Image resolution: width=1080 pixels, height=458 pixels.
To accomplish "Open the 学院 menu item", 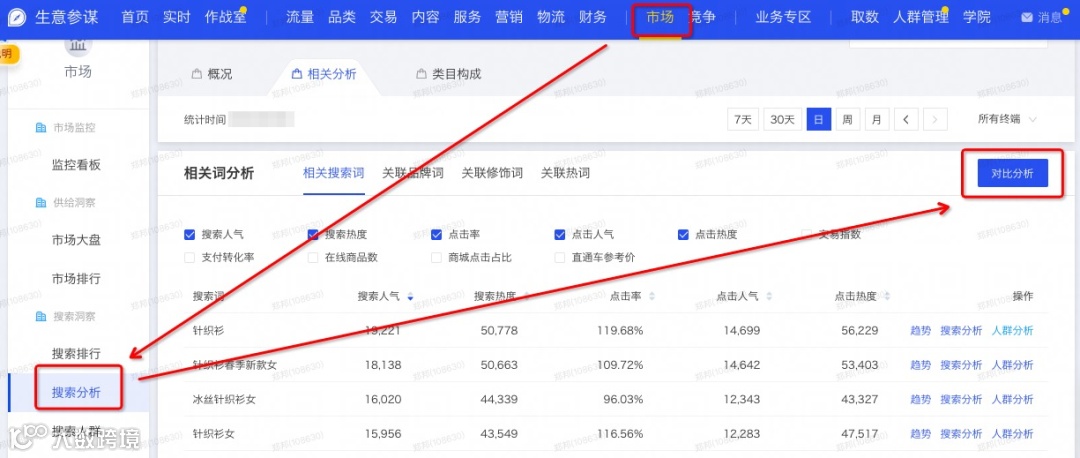I will tap(977, 18).
